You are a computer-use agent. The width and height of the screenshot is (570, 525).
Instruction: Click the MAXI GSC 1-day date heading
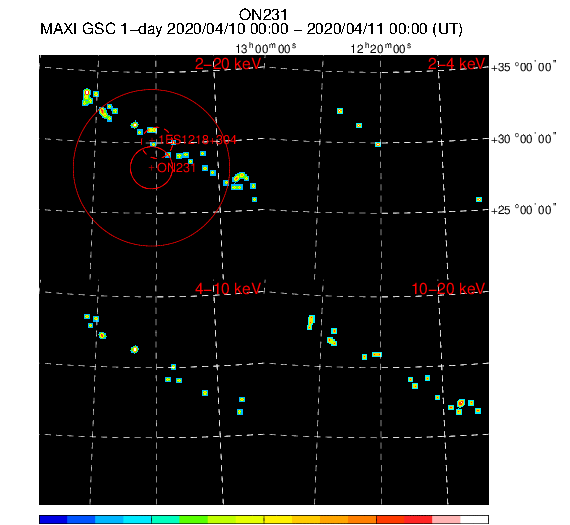[251, 29]
